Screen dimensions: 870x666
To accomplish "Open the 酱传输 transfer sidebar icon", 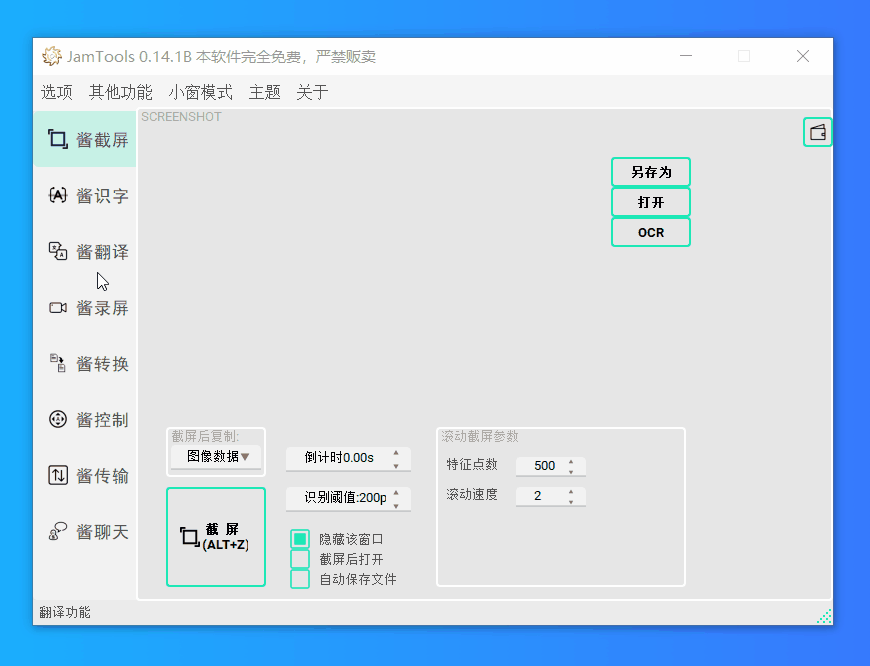I will (x=58, y=475).
